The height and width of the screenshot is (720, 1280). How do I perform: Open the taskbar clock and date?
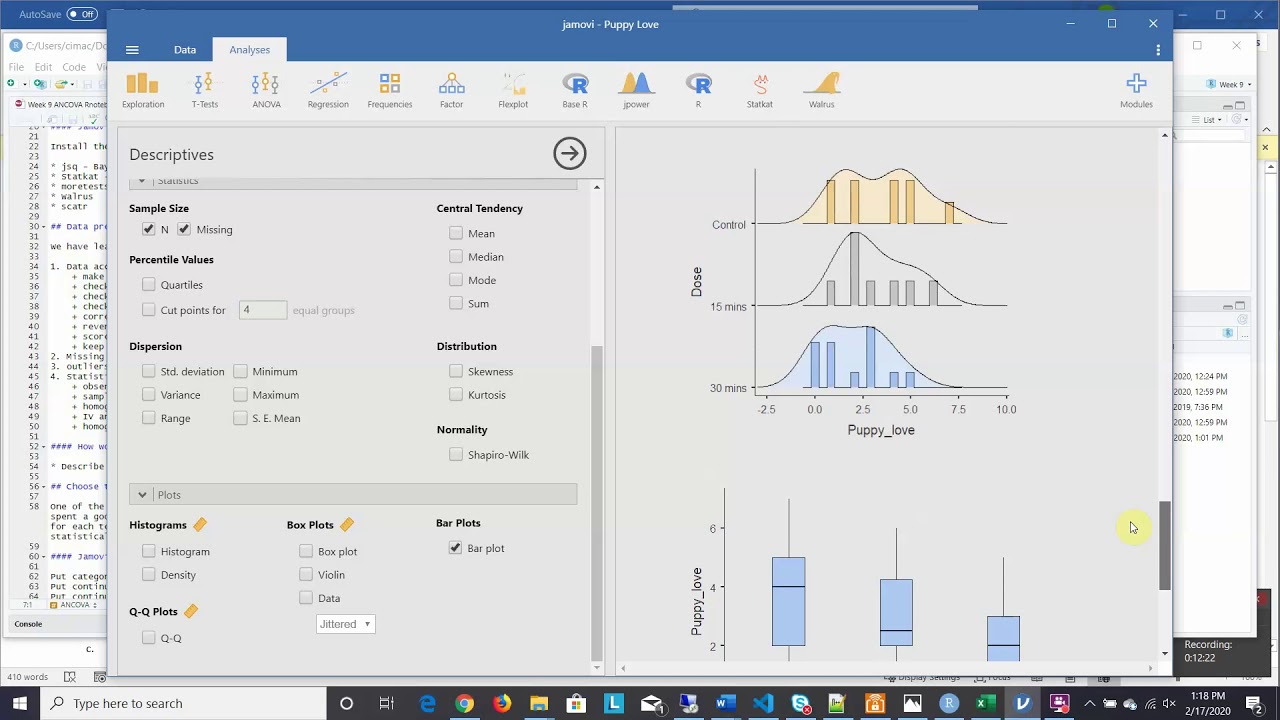[1206, 703]
